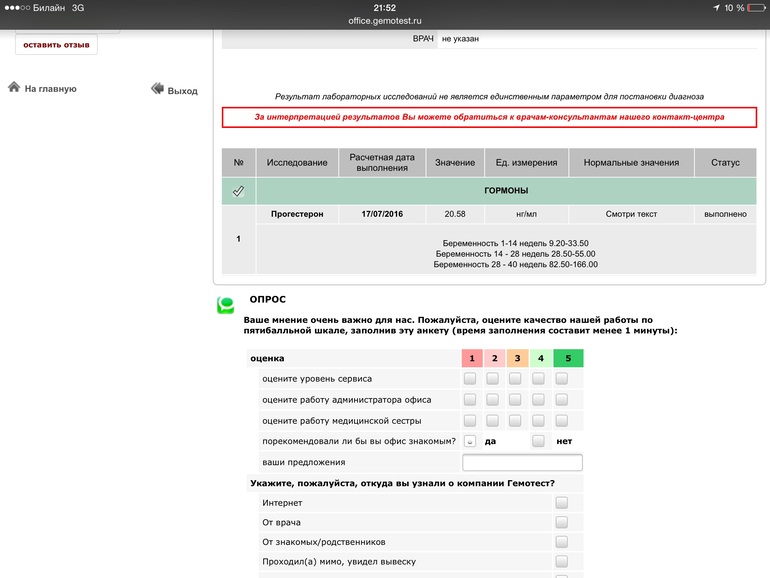Click the red score 1 header cell
Image resolution: width=770 pixels, height=578 pixels.
(471, 358)
